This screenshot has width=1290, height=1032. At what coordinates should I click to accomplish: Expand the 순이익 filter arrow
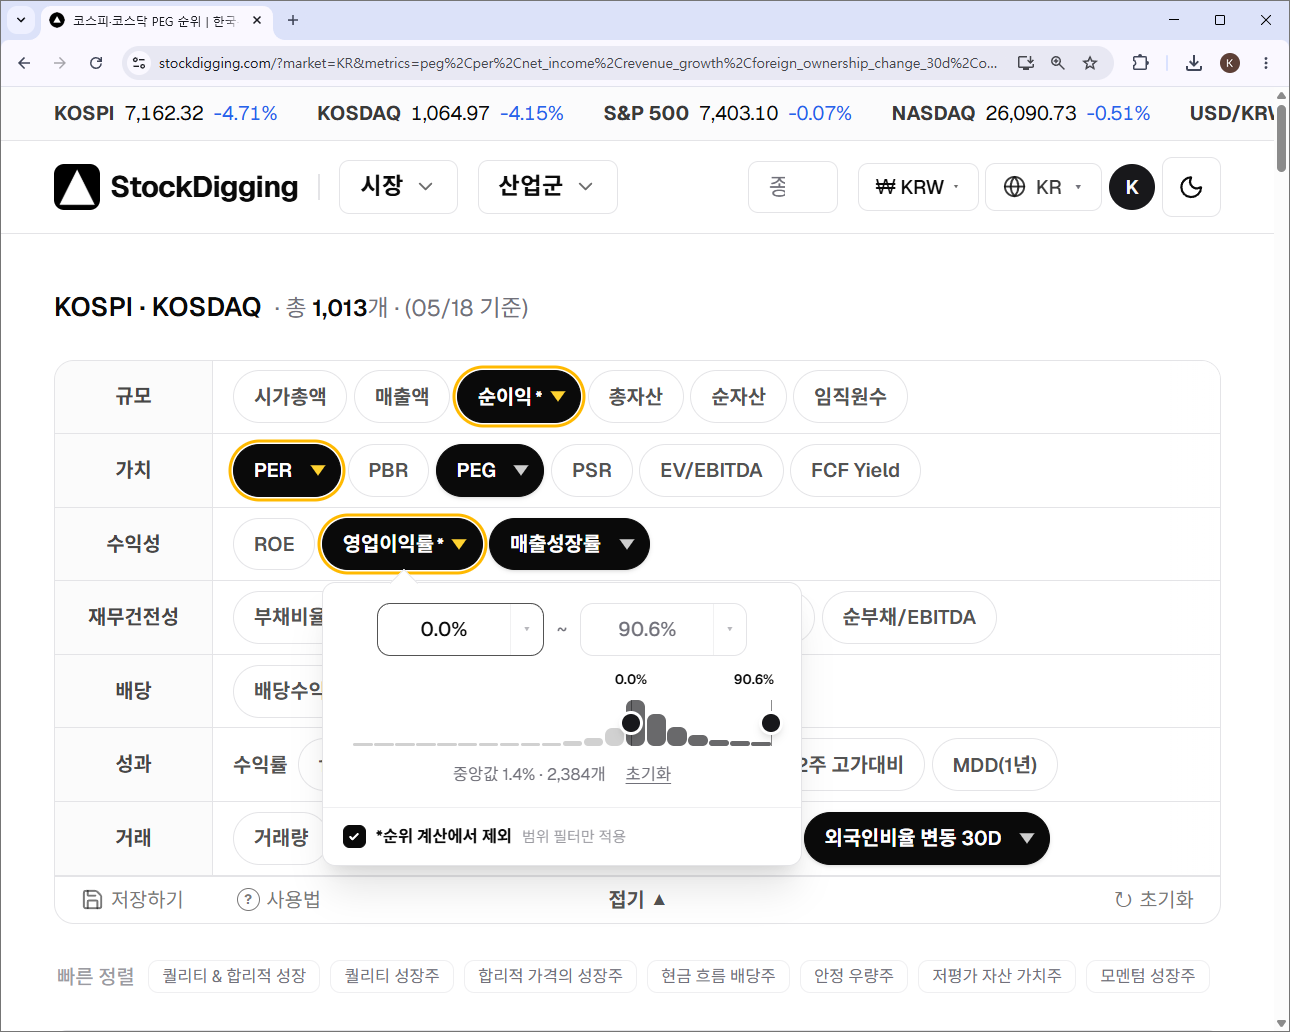(558, 397)
